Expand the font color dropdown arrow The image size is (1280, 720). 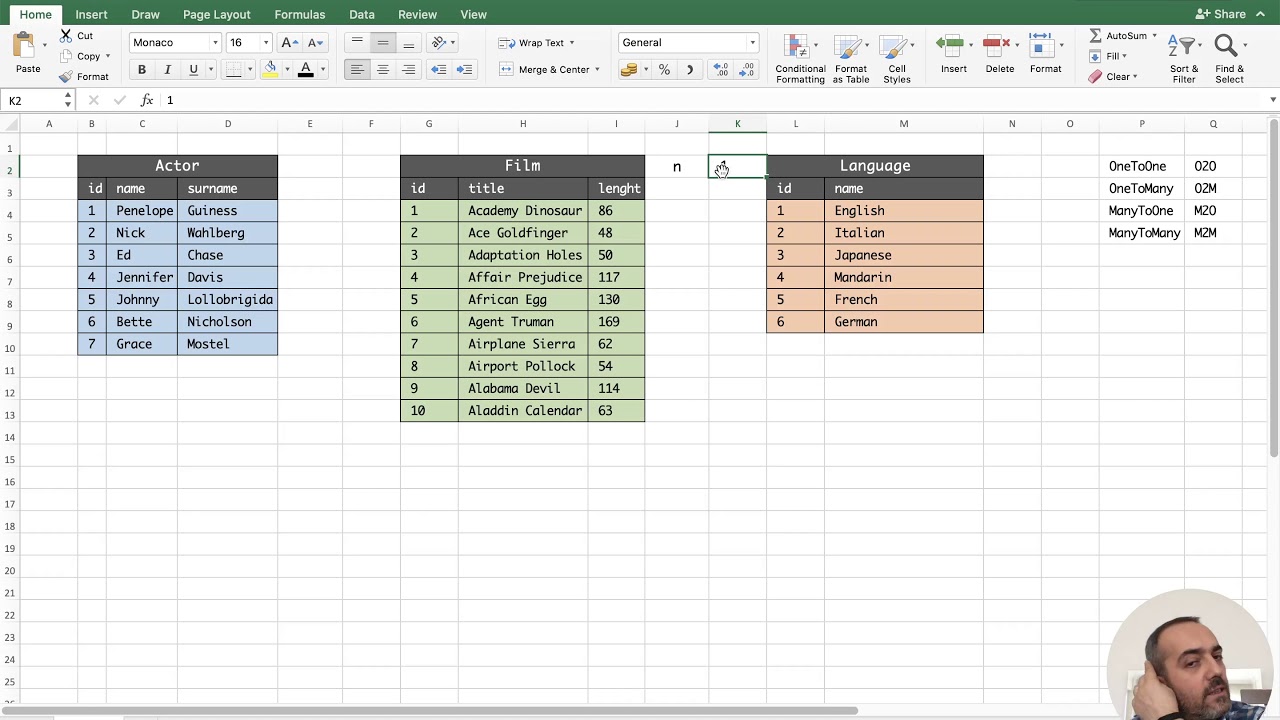coord(323,70)
